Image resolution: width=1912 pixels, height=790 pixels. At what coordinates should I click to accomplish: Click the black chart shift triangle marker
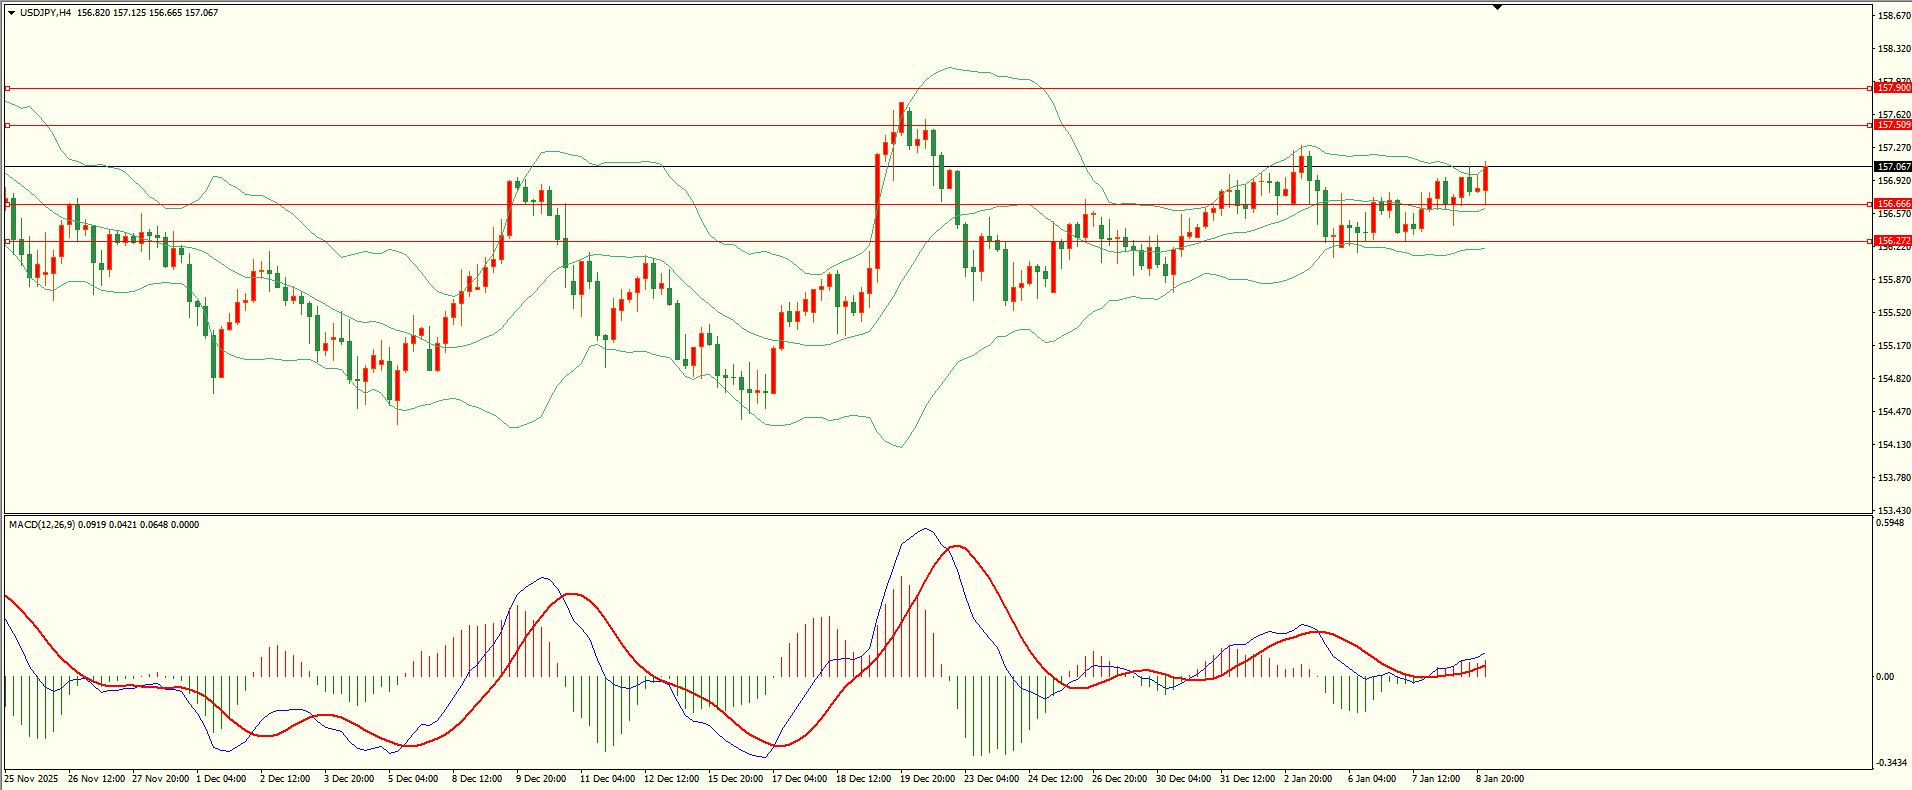tap(1497, 7)
